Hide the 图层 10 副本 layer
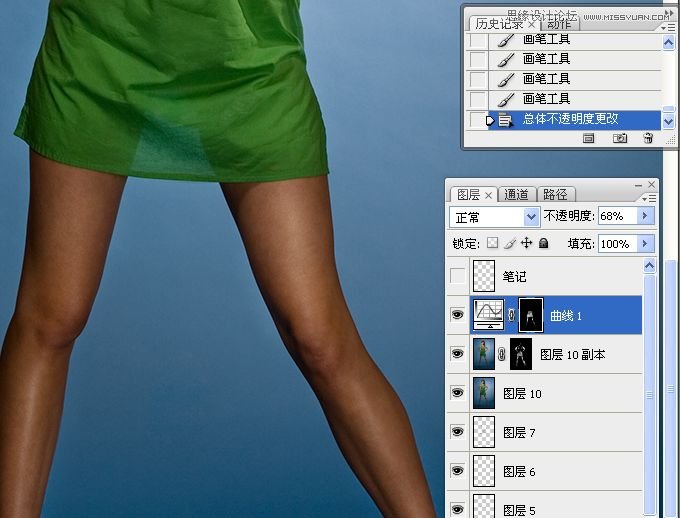680x518 pixels. click(x=458, y=354)
